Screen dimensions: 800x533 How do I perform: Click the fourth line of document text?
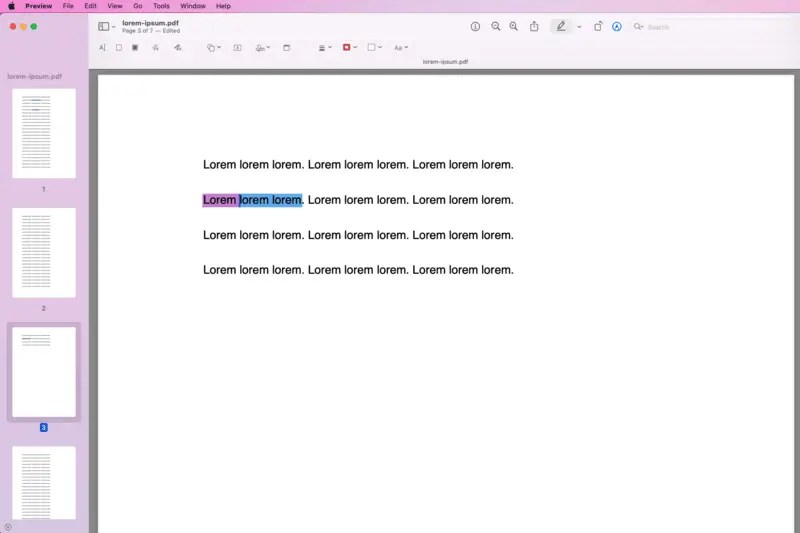point(358,270)
